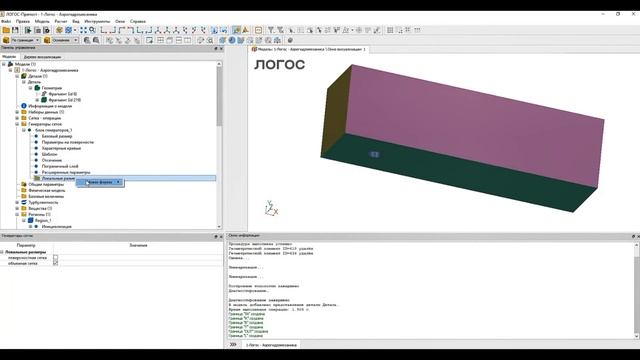Toggle the поверхностная сетка checkbox

click(56, 258)
